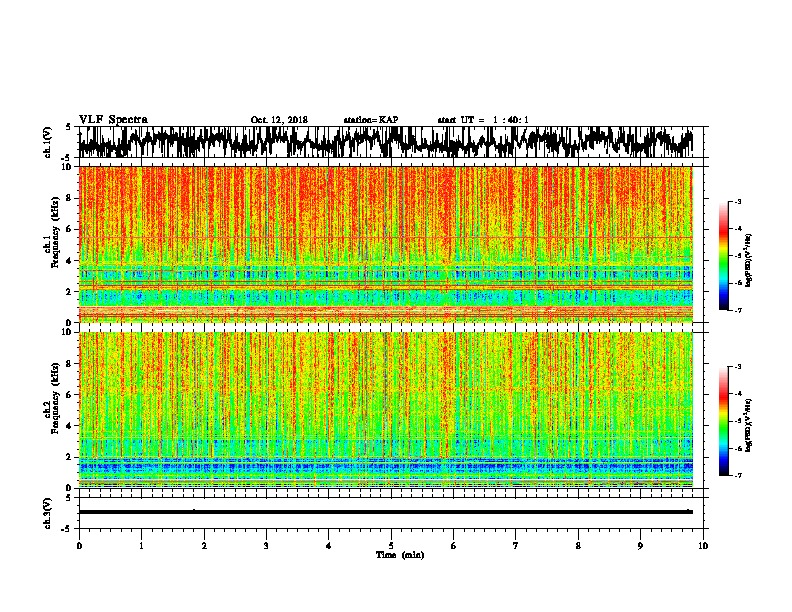Click the "6" kHz tick on ch.2 spectrogram axis
Screen dimensions: 792x612
coord(70,395)
